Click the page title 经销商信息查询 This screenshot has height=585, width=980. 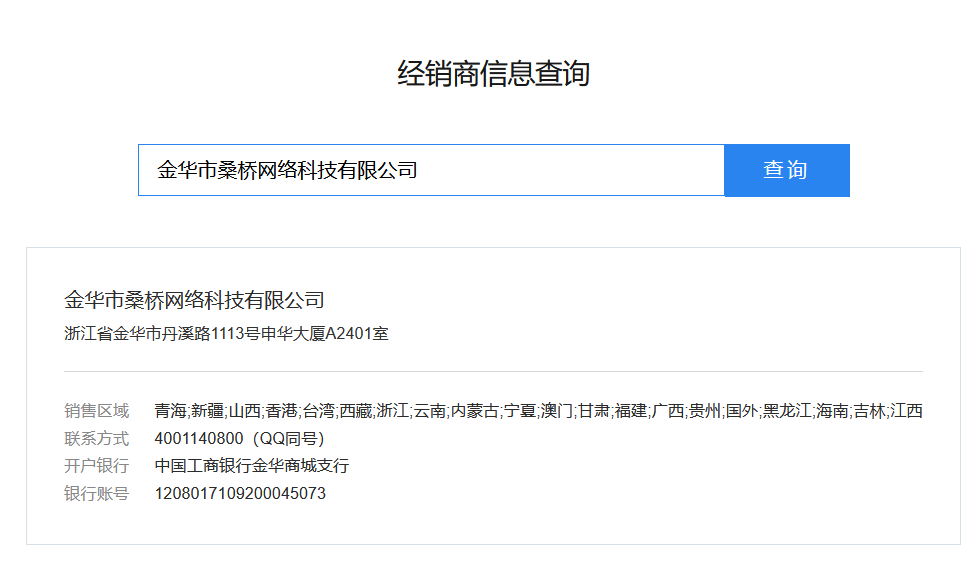click(494, 73)
